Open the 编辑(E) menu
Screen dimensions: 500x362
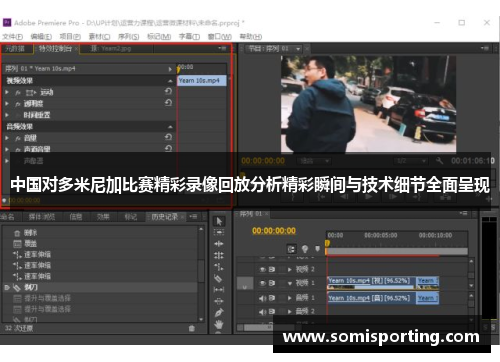(41, 36)
